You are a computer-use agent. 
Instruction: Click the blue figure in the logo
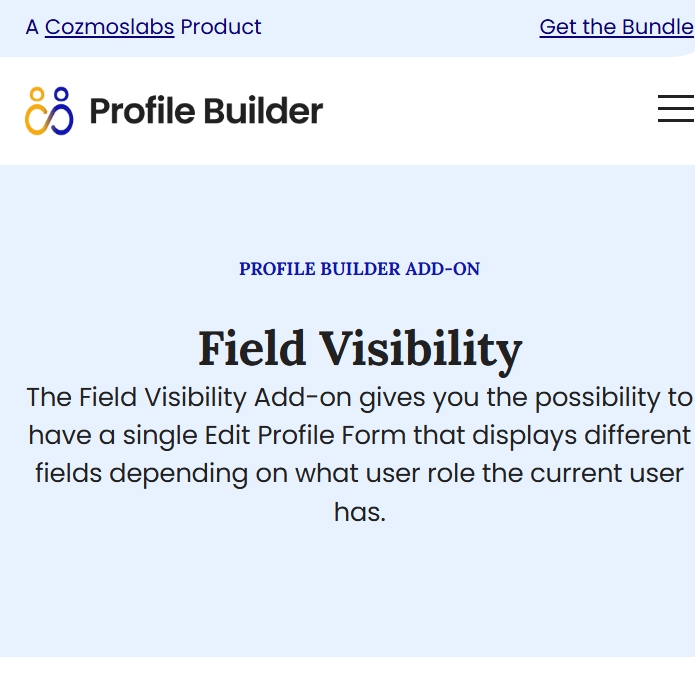[62, 111]
